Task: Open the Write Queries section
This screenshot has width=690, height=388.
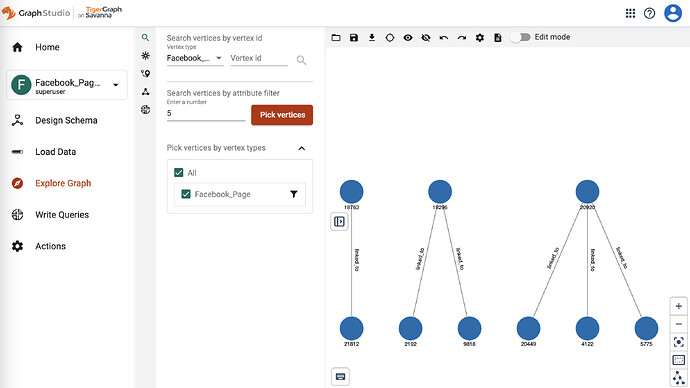Action: pos(62,215)
